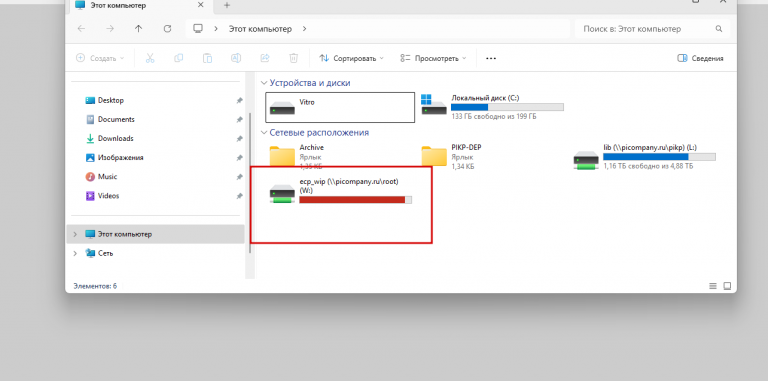Open the three-dots more options menu
Screen dimensions: 768x381
[491, 58]
